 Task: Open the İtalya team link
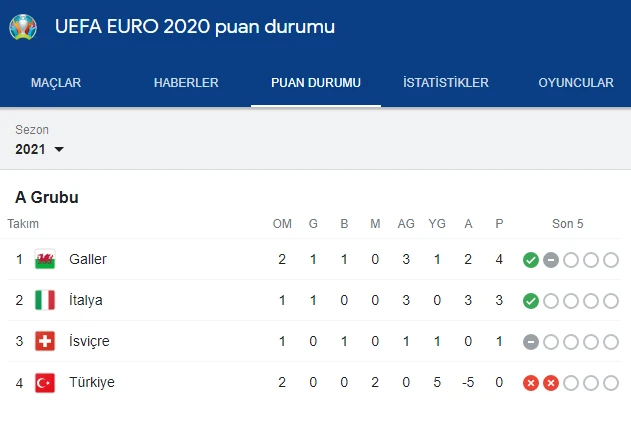click(x=86, y=300)
